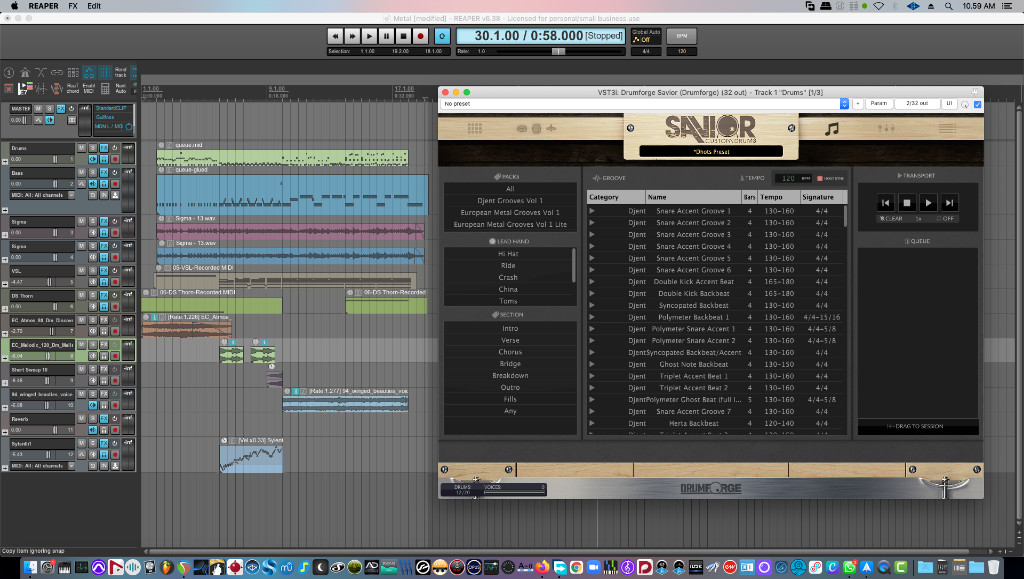Mute the Sylenth1 track
This screenshot has width=1024, height=579.
click(x=82, y=443)
